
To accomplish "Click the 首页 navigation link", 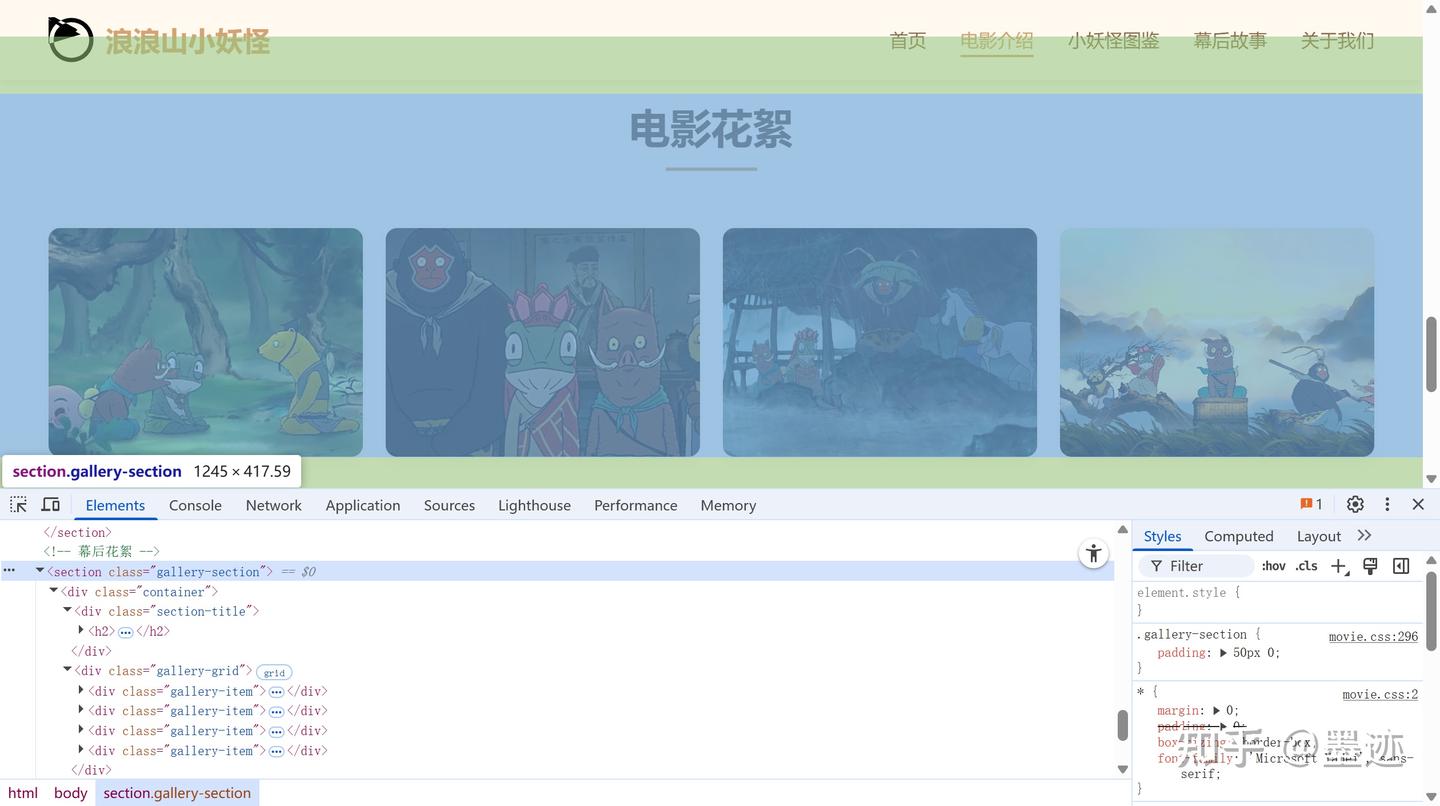I will click(x=907, y=41).
